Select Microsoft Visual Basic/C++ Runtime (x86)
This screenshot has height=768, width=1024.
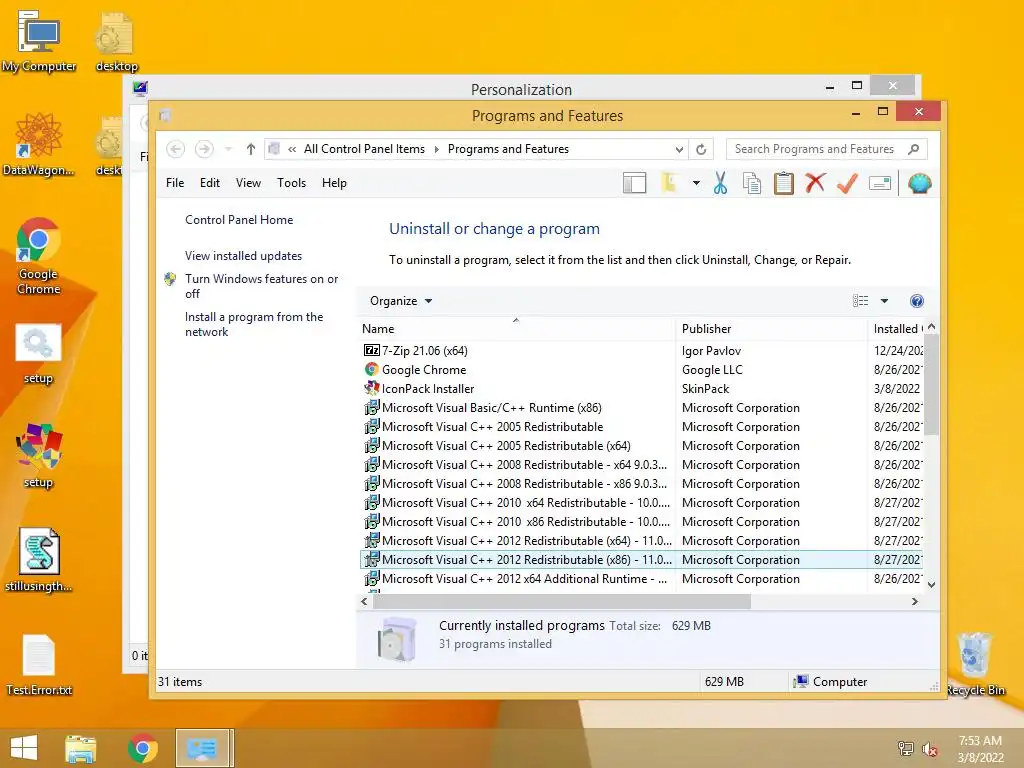tap(491, 408)
